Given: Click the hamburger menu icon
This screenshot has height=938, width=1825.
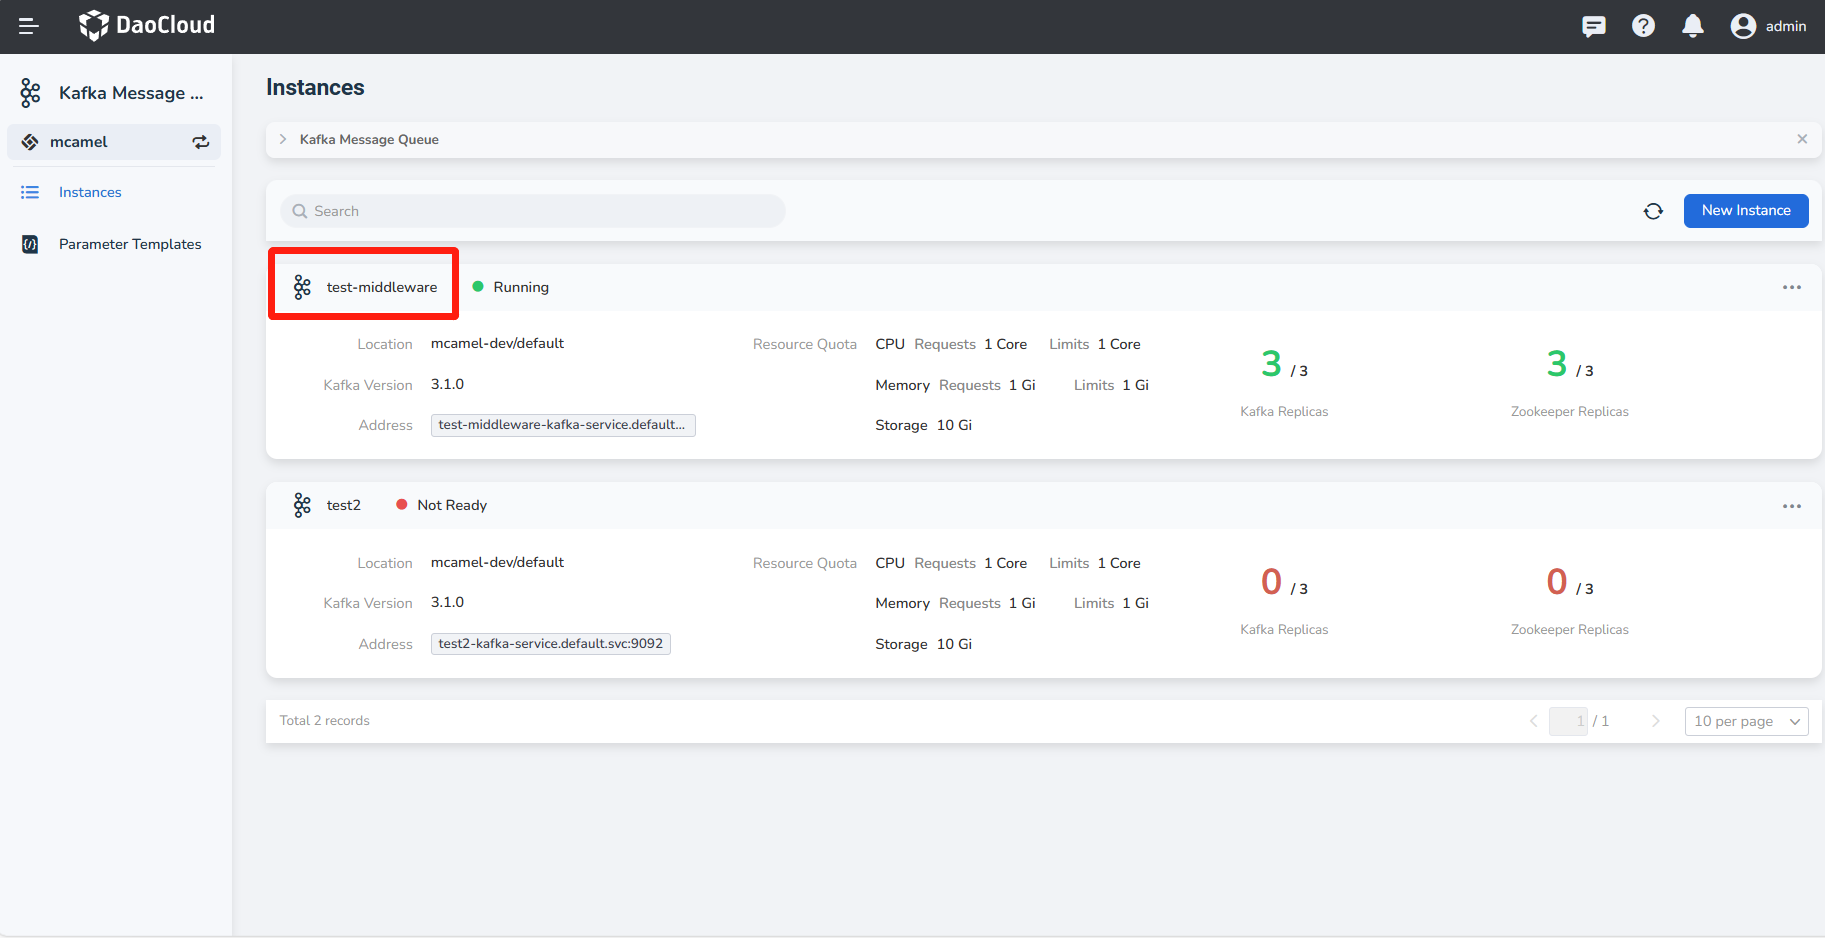Looking at the screenshot, I should [28, 26].
